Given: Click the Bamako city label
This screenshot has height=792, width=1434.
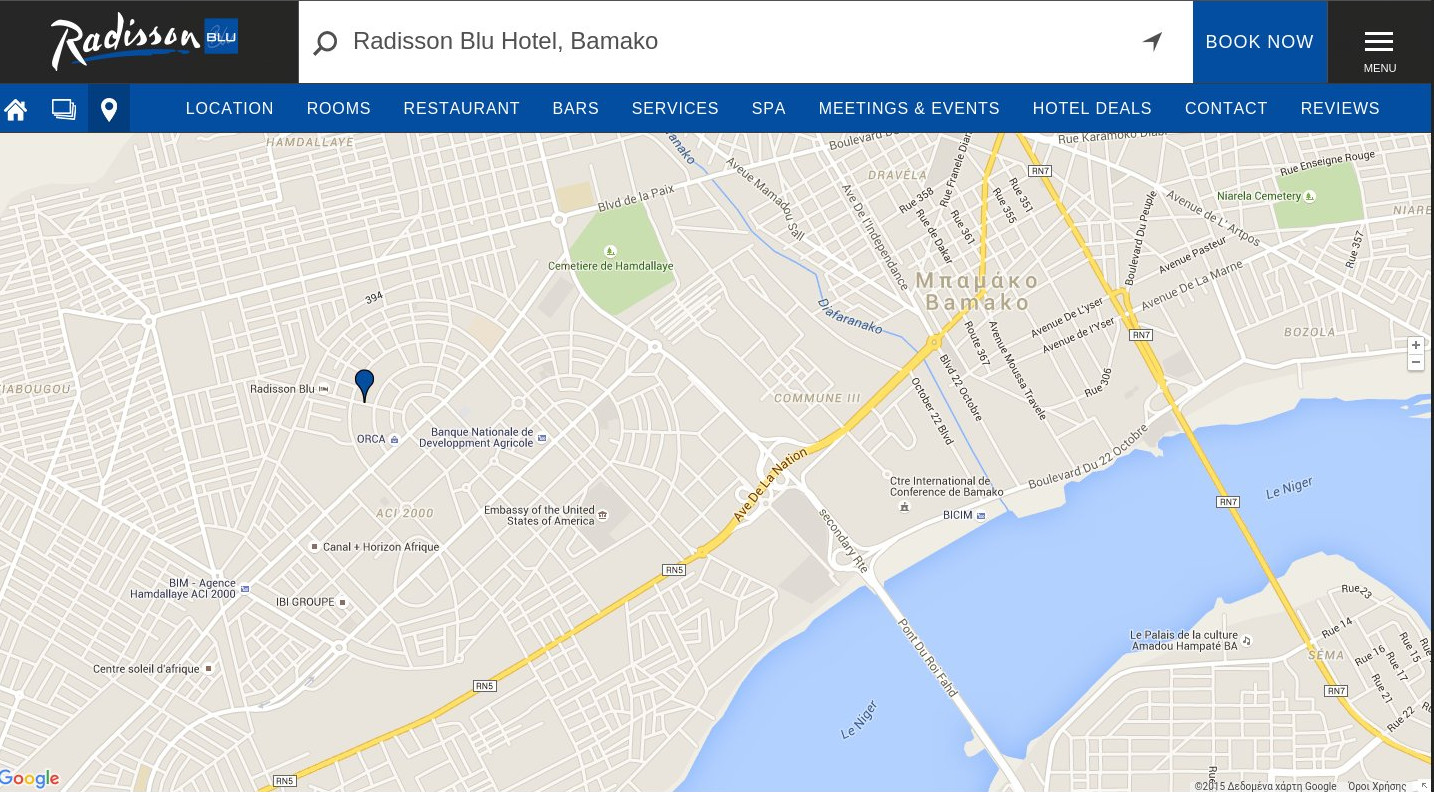Looking at the screenshot, I should pyautogui.click(x=977, y=302).
